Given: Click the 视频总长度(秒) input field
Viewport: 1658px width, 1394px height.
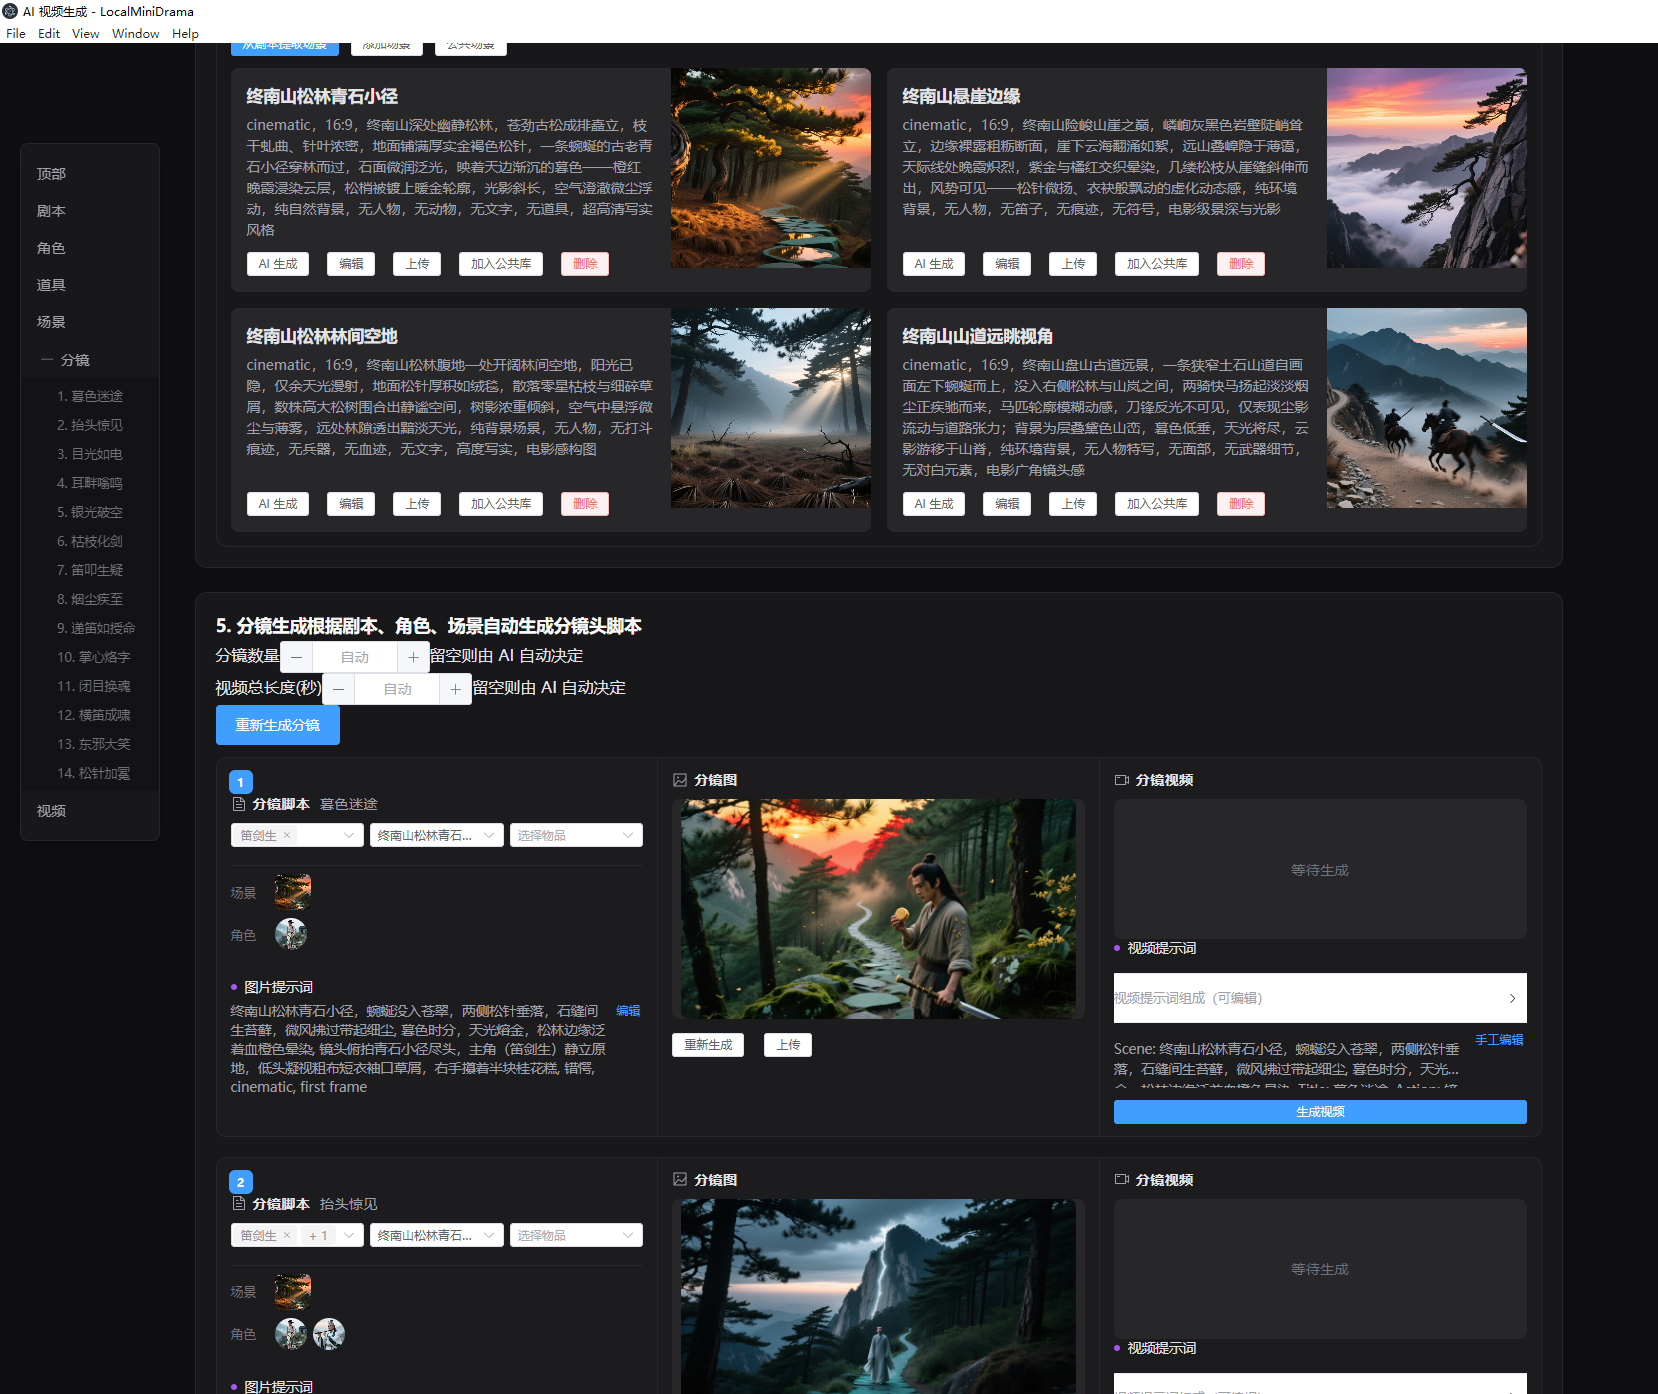Looking at the screenshot, I should click(397, 689).
